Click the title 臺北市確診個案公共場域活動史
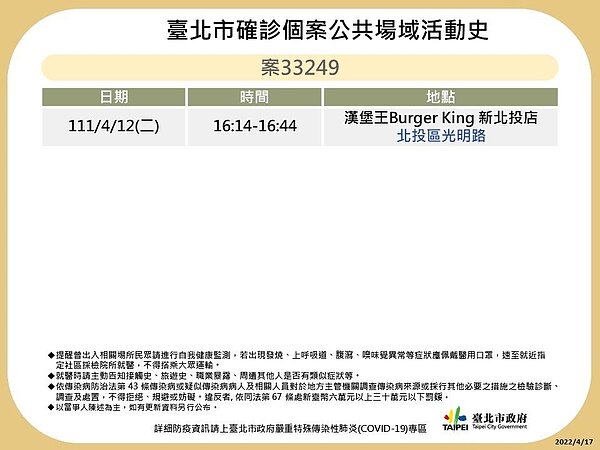The width and height of the screenshot is (600, 450). click(328, 30)
